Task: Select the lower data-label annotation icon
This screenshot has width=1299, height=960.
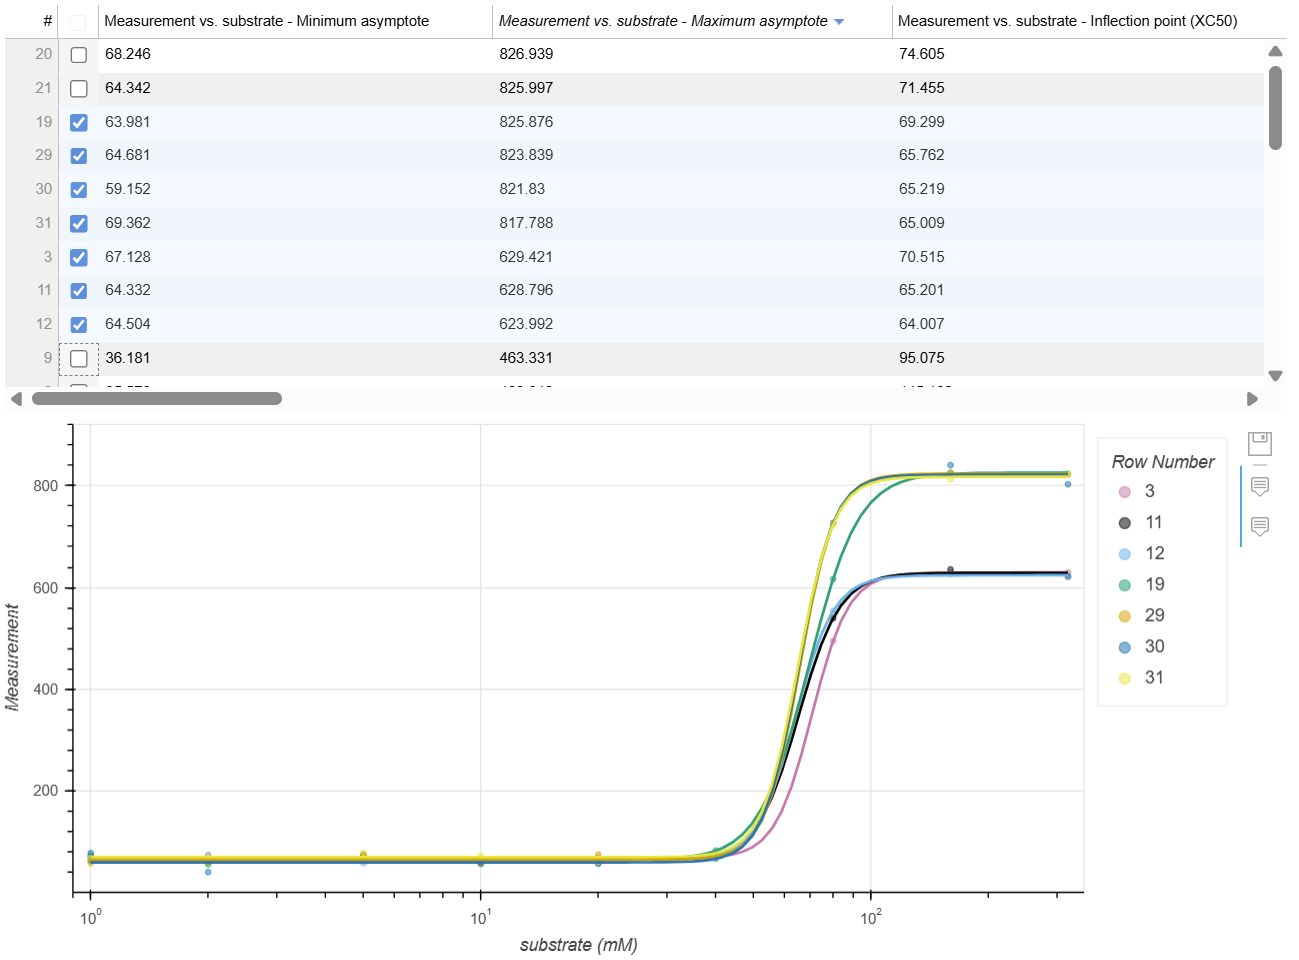Action: (x=1259, y=528)
